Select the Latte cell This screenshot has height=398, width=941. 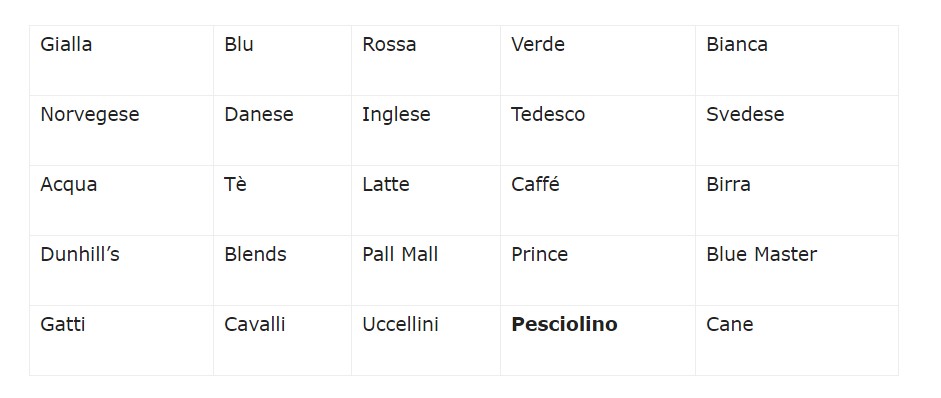click(425, 201)
